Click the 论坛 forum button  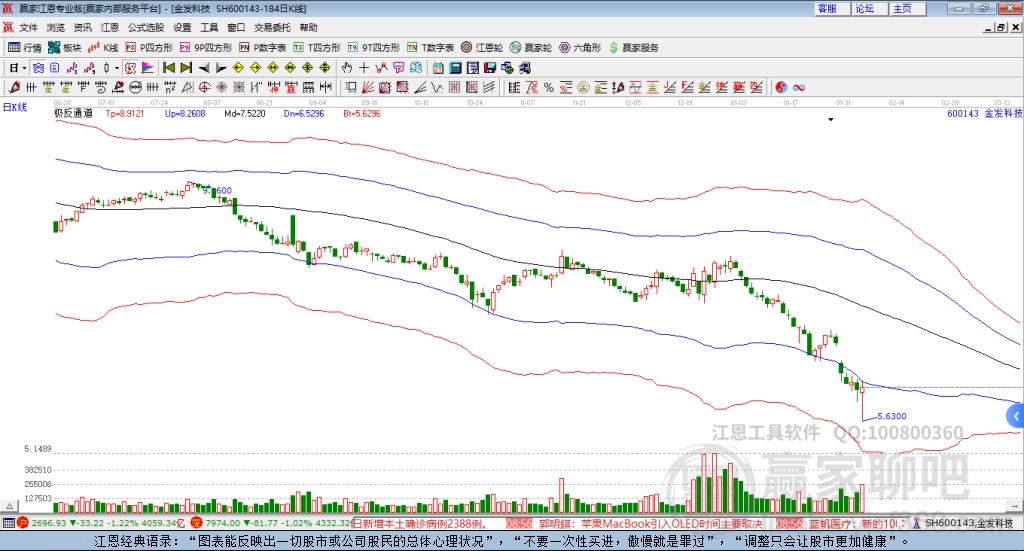coord(869,8)
